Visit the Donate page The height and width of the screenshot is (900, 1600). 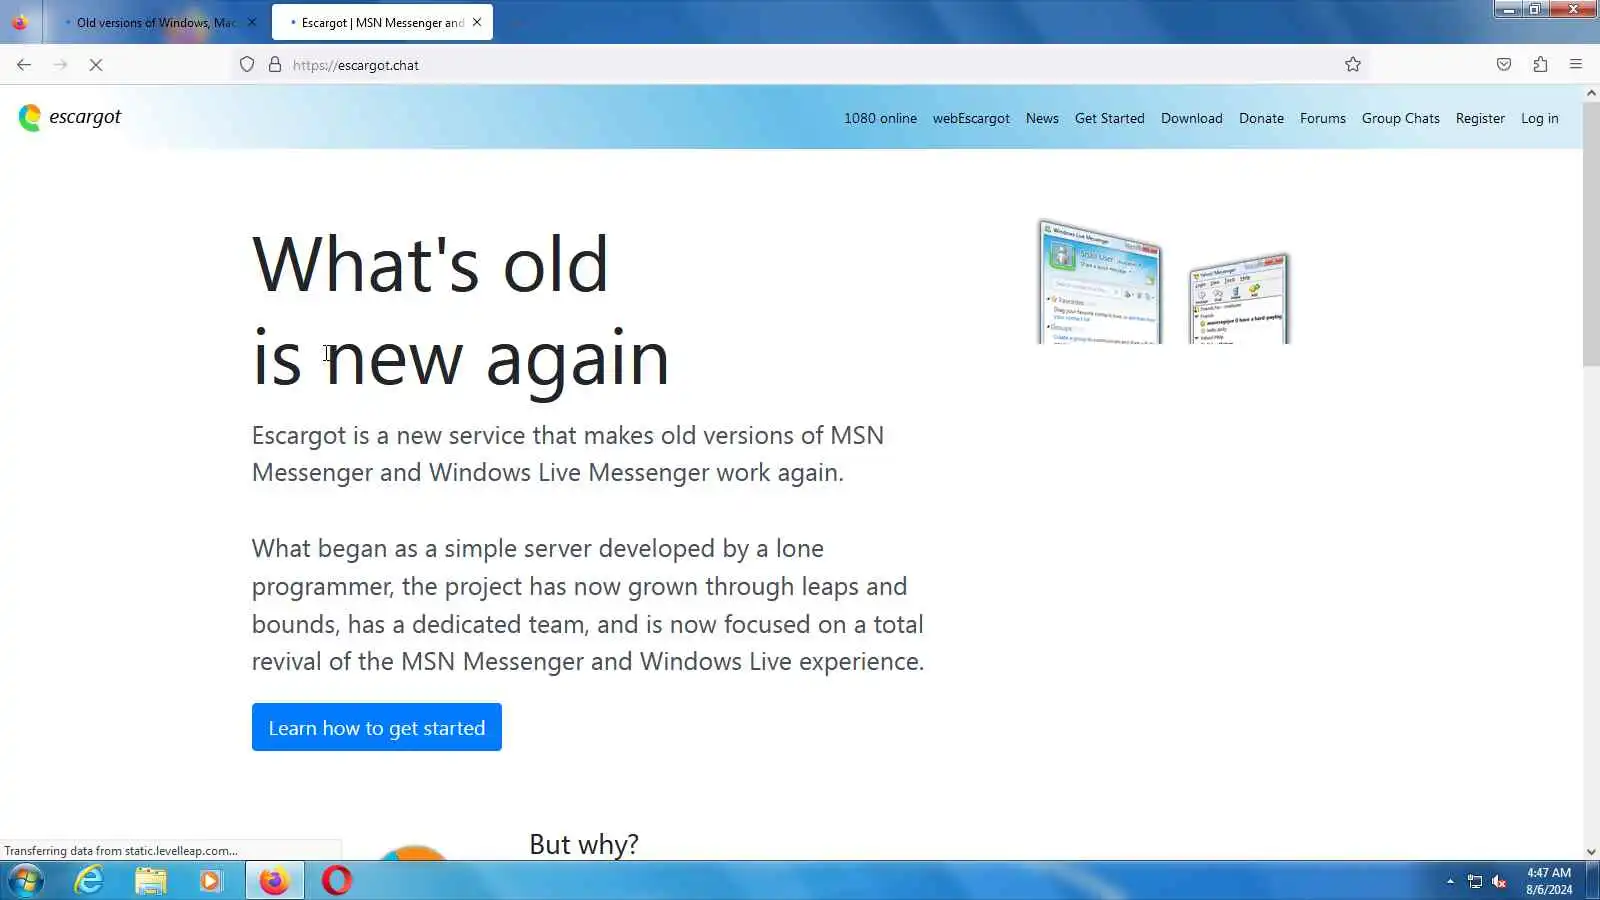(1261, 118)
